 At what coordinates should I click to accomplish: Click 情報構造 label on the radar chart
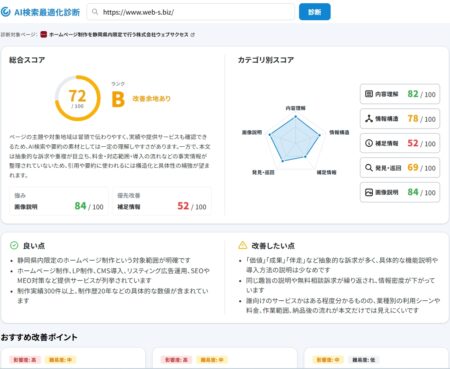click(x=339, y=132)
